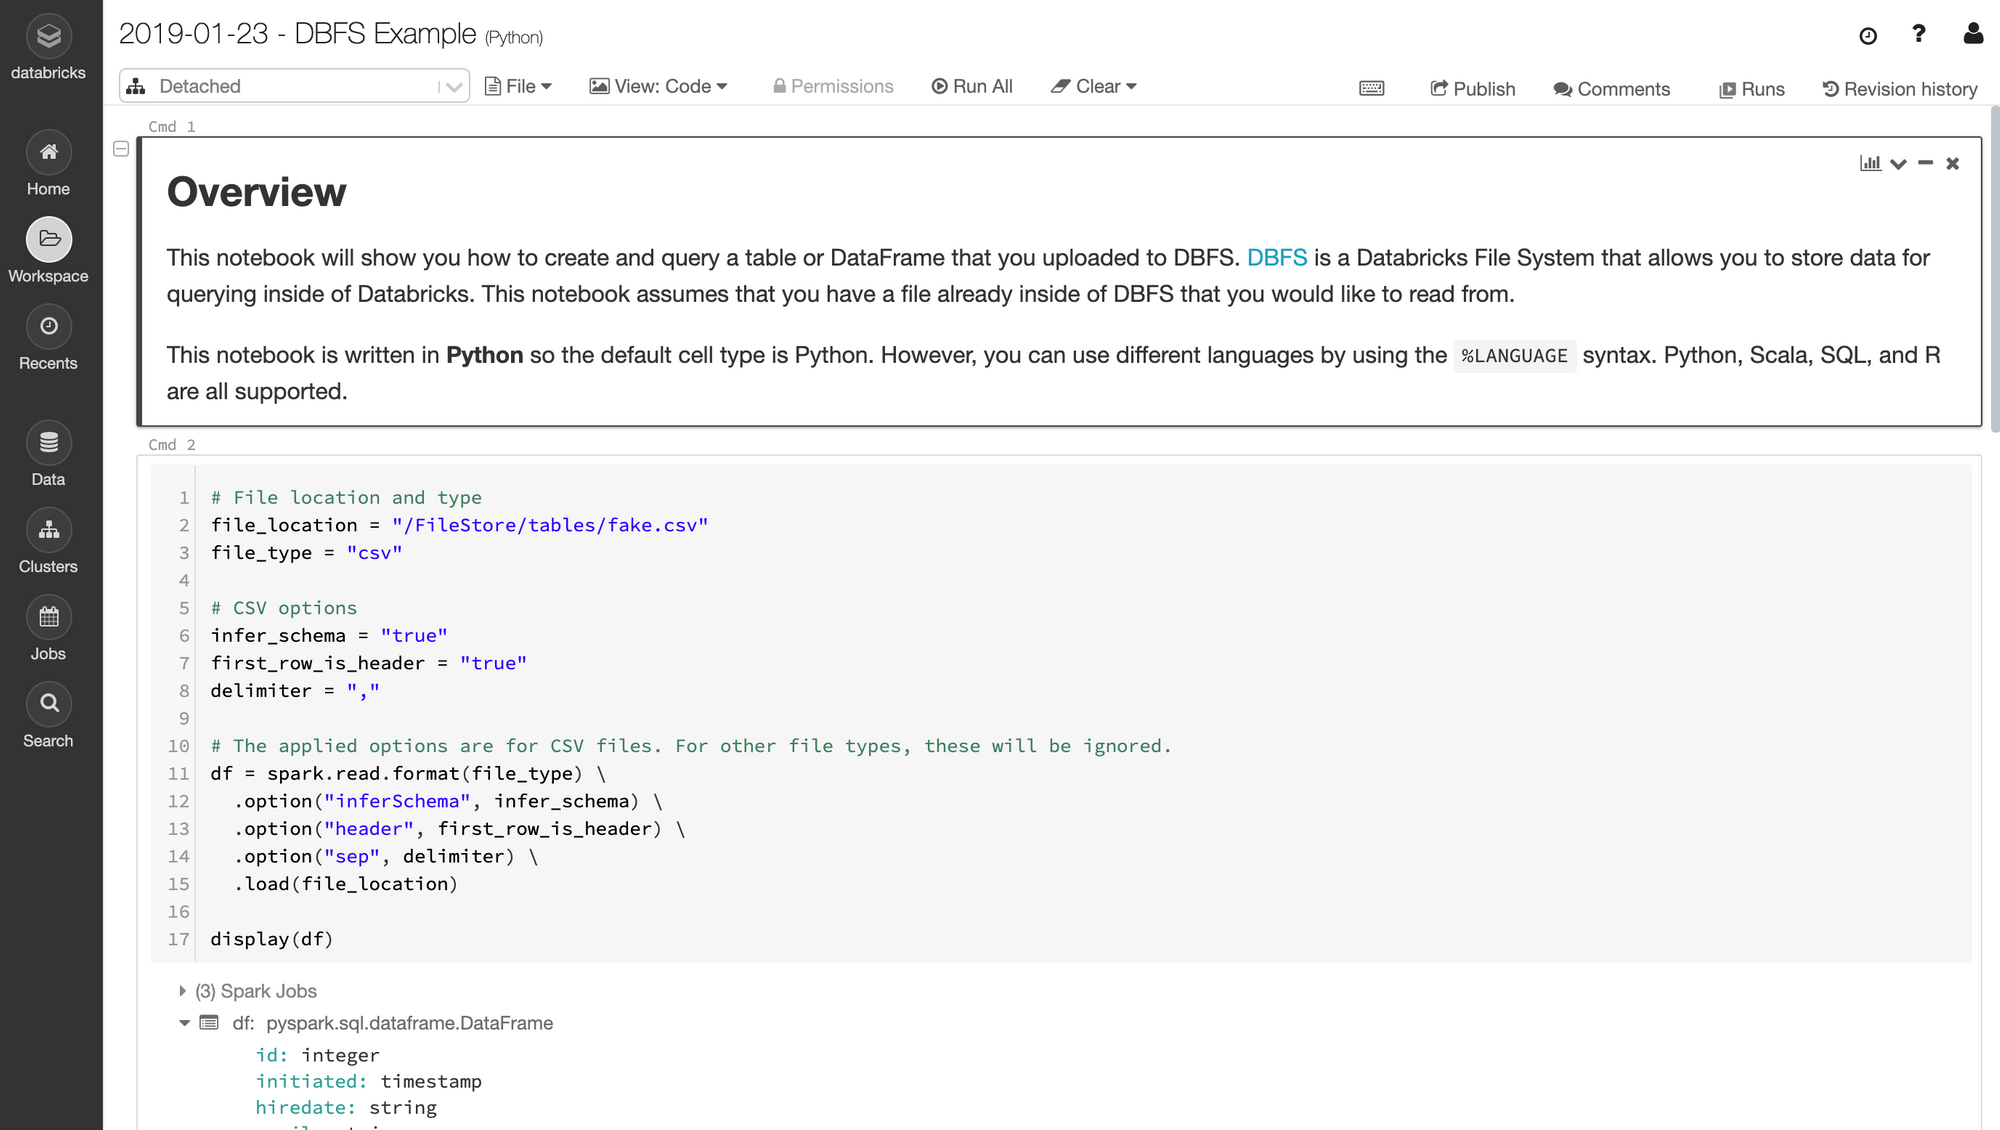
Task: Click Publish notebook button
Action: (x=1474, y=88)
